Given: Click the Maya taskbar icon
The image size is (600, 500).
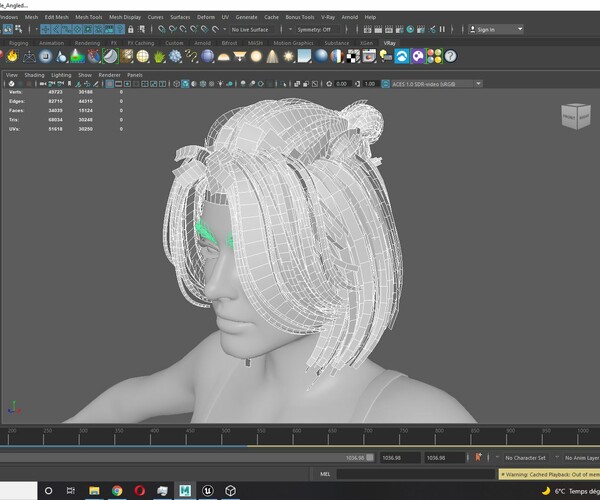Looking at the screenshot, I should (x=185, y=490).
